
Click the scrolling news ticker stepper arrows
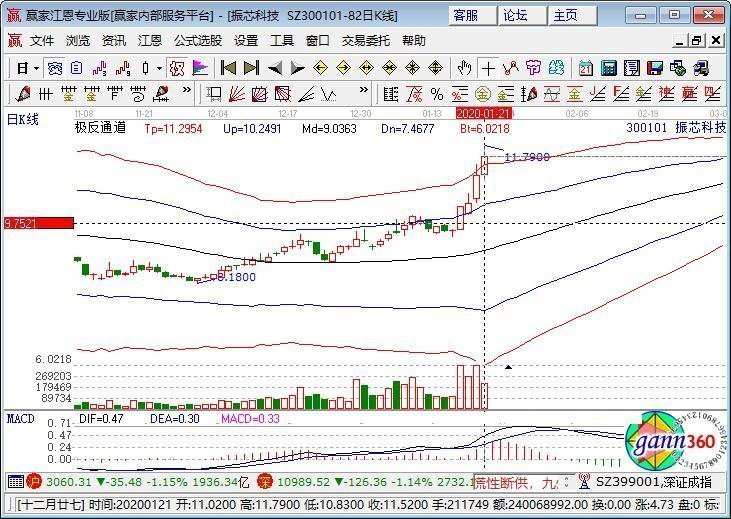coord(567,482)
